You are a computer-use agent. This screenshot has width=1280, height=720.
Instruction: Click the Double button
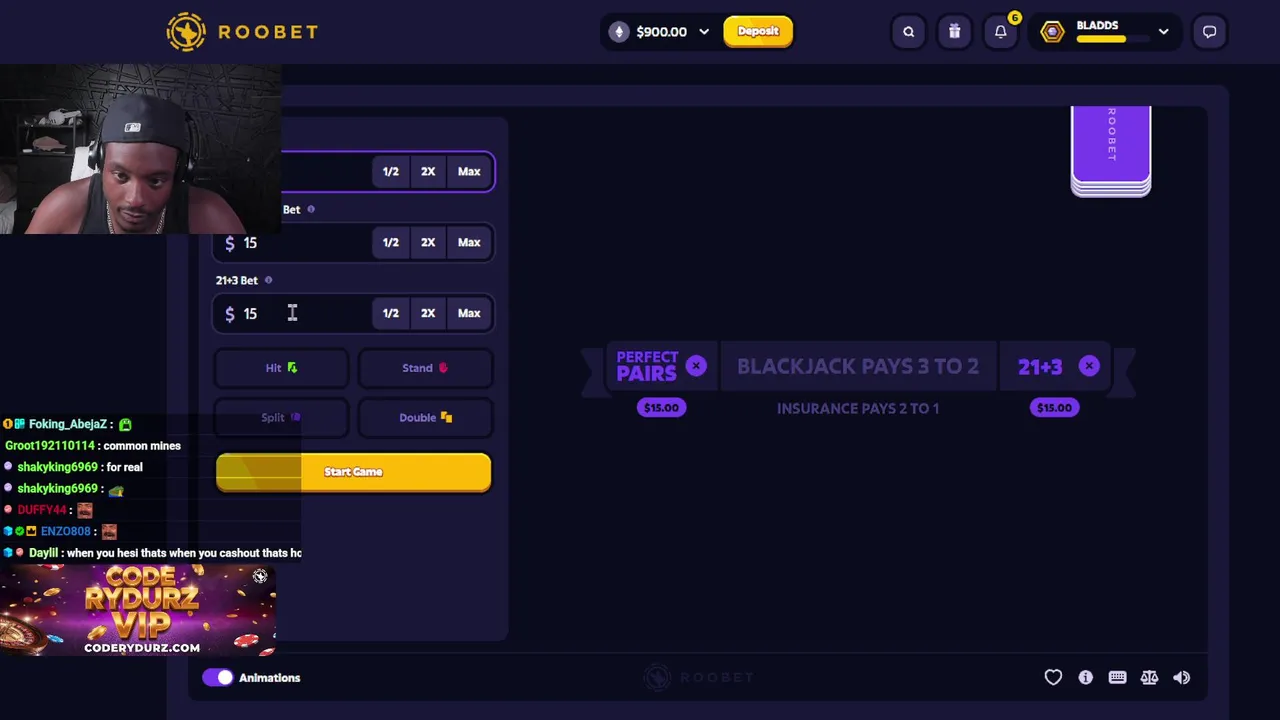pos(424,417)
